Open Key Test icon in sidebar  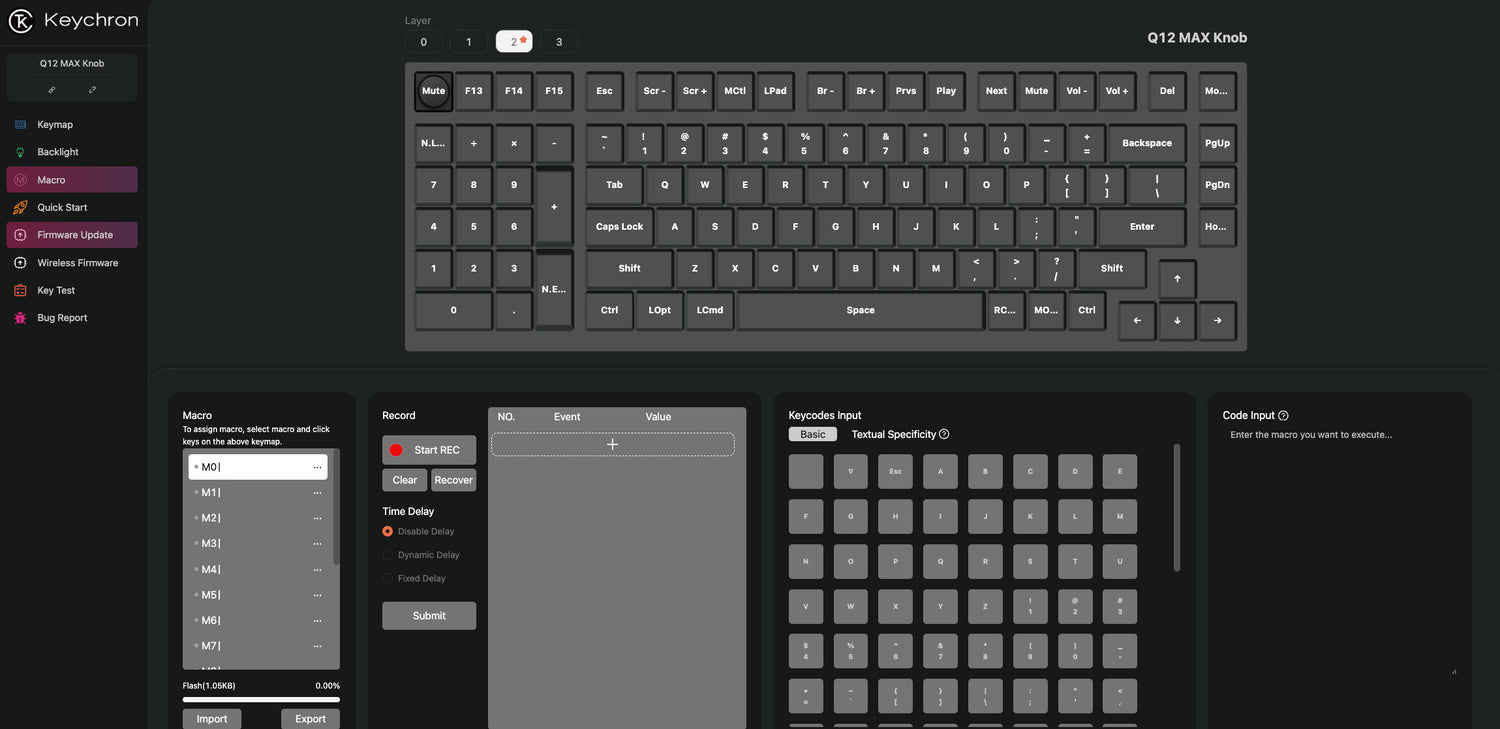(x=20, y=290)
